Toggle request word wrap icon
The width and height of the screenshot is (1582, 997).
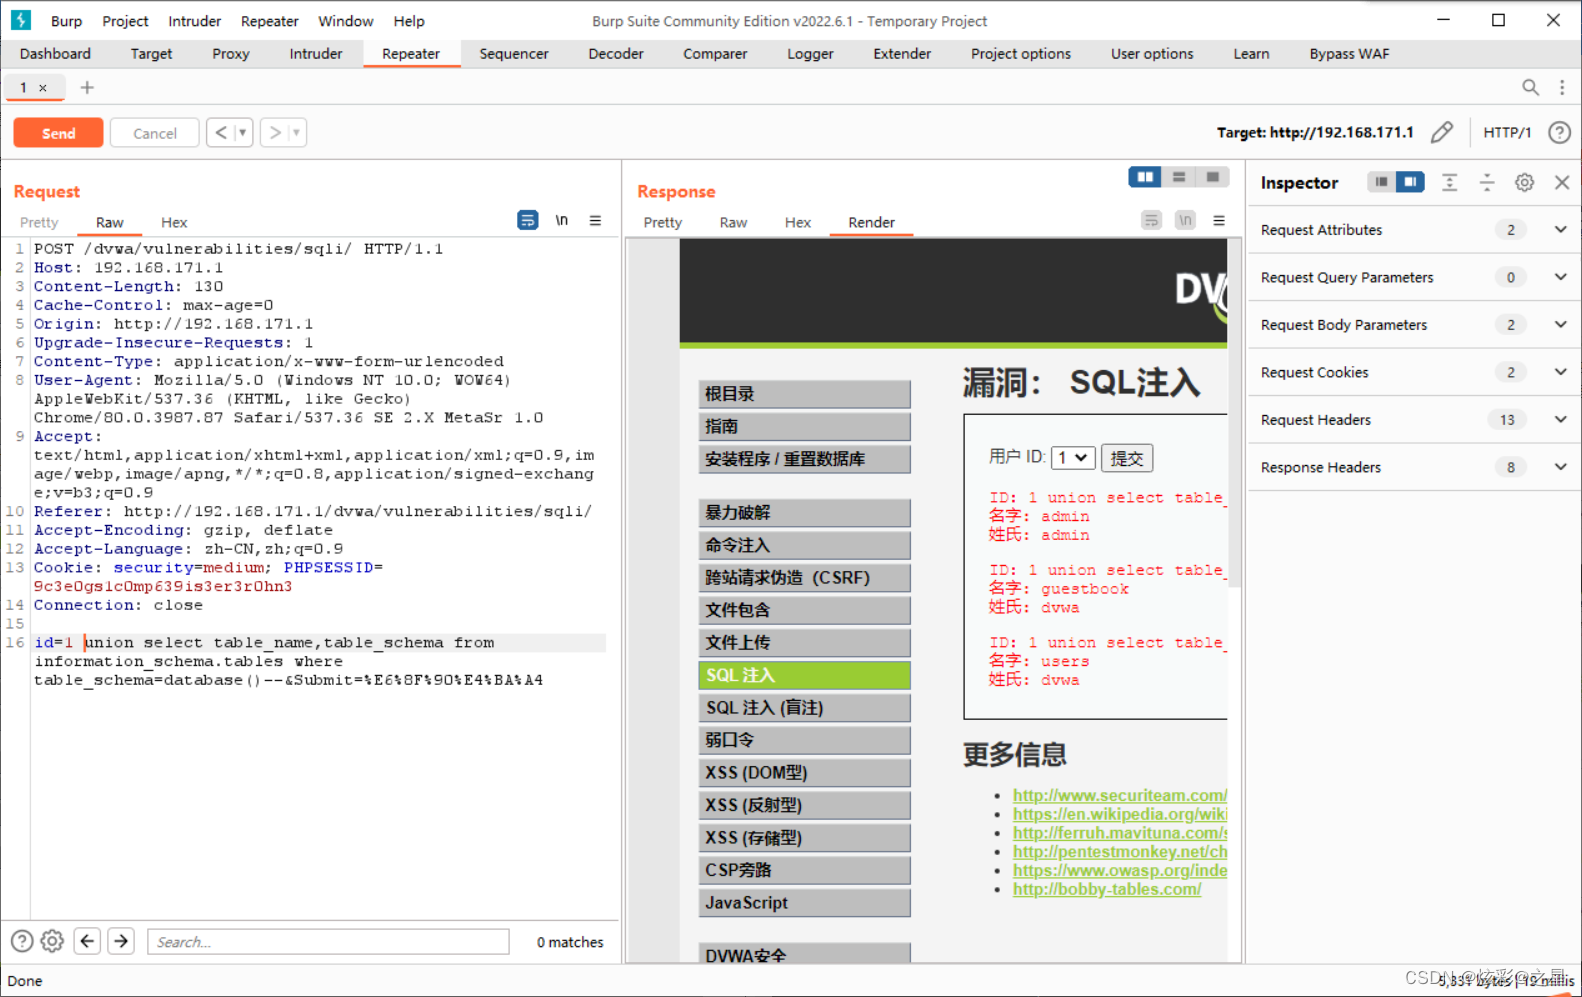528,220
